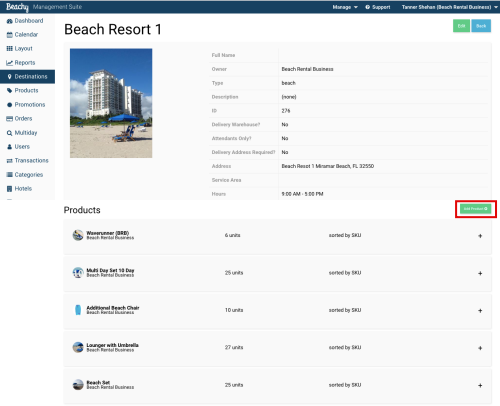Click the 'Beach Resort 1' page heading
The height and width of the screenshot is (406, 500).
[x=113, y=29]
